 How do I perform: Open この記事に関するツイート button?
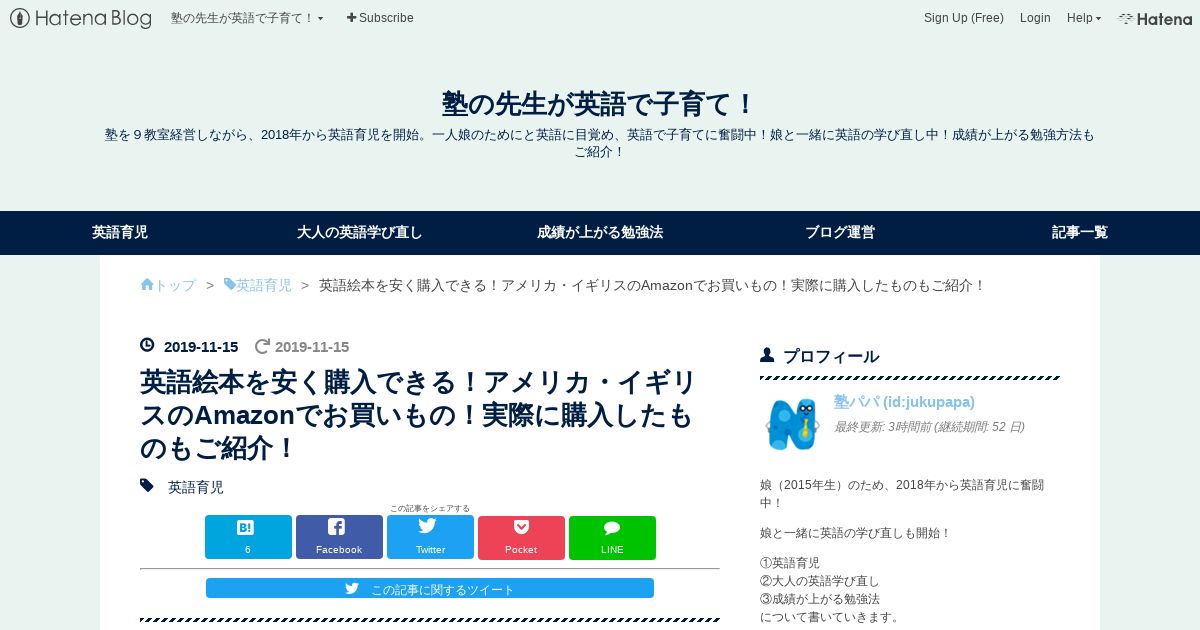click(x=430, y=588)
